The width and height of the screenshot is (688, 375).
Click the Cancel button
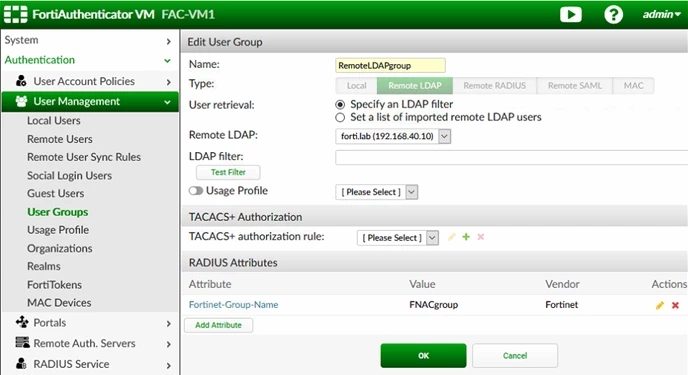515,356
